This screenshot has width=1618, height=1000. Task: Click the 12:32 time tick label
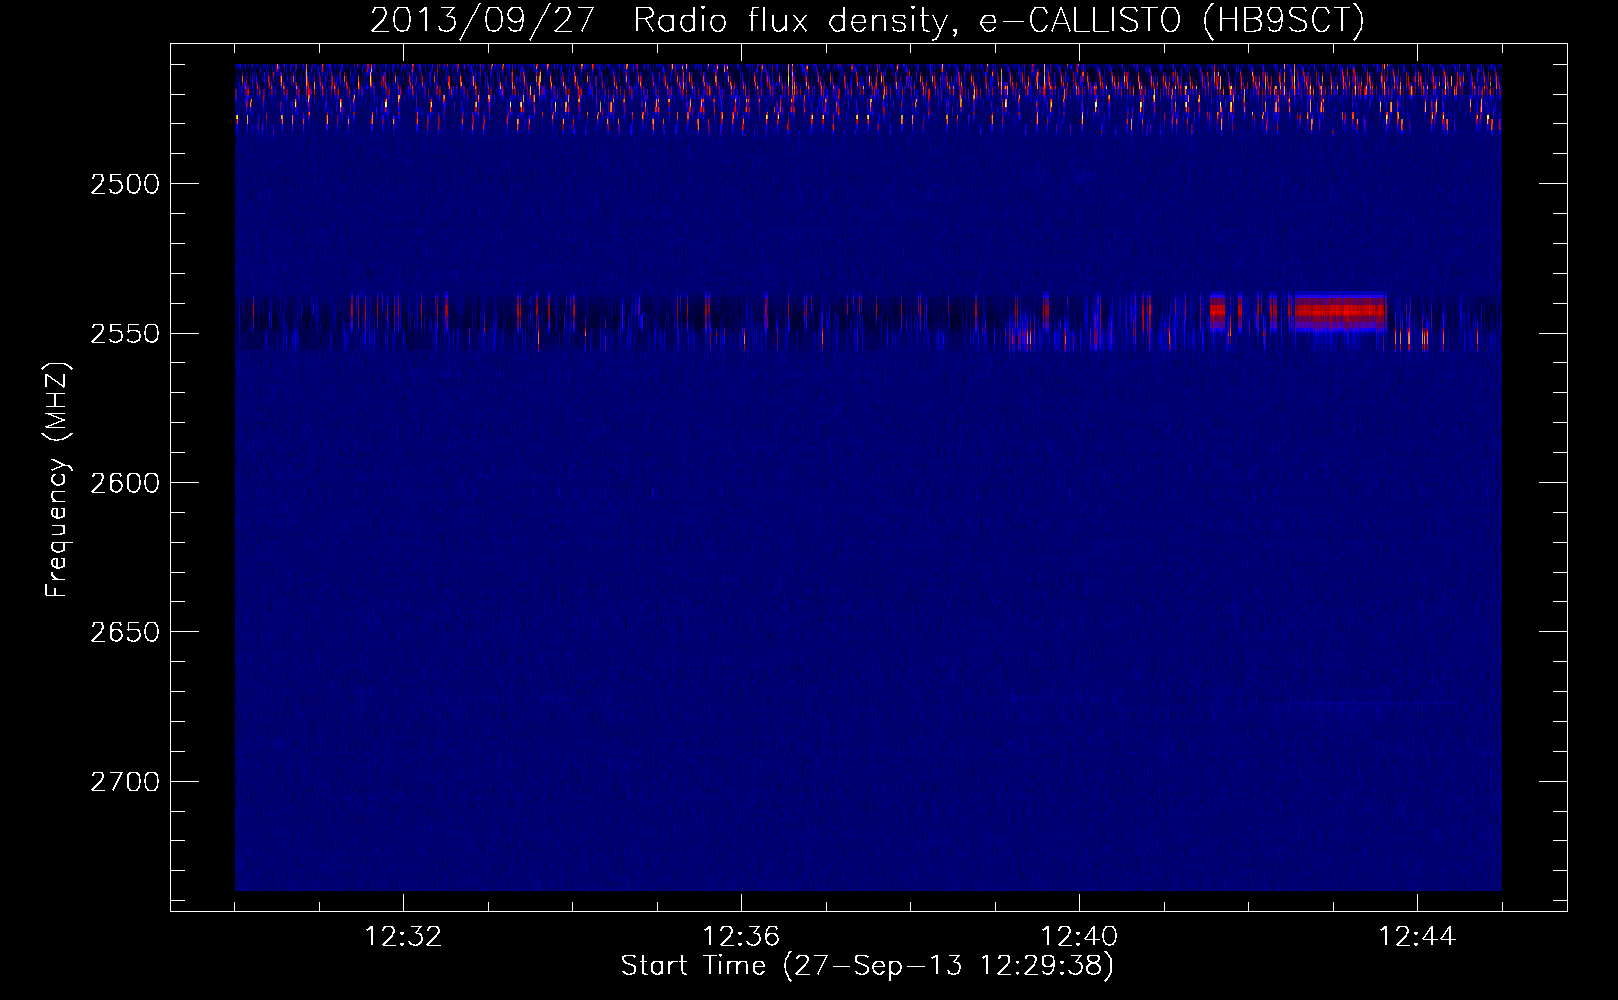point(403,937)
